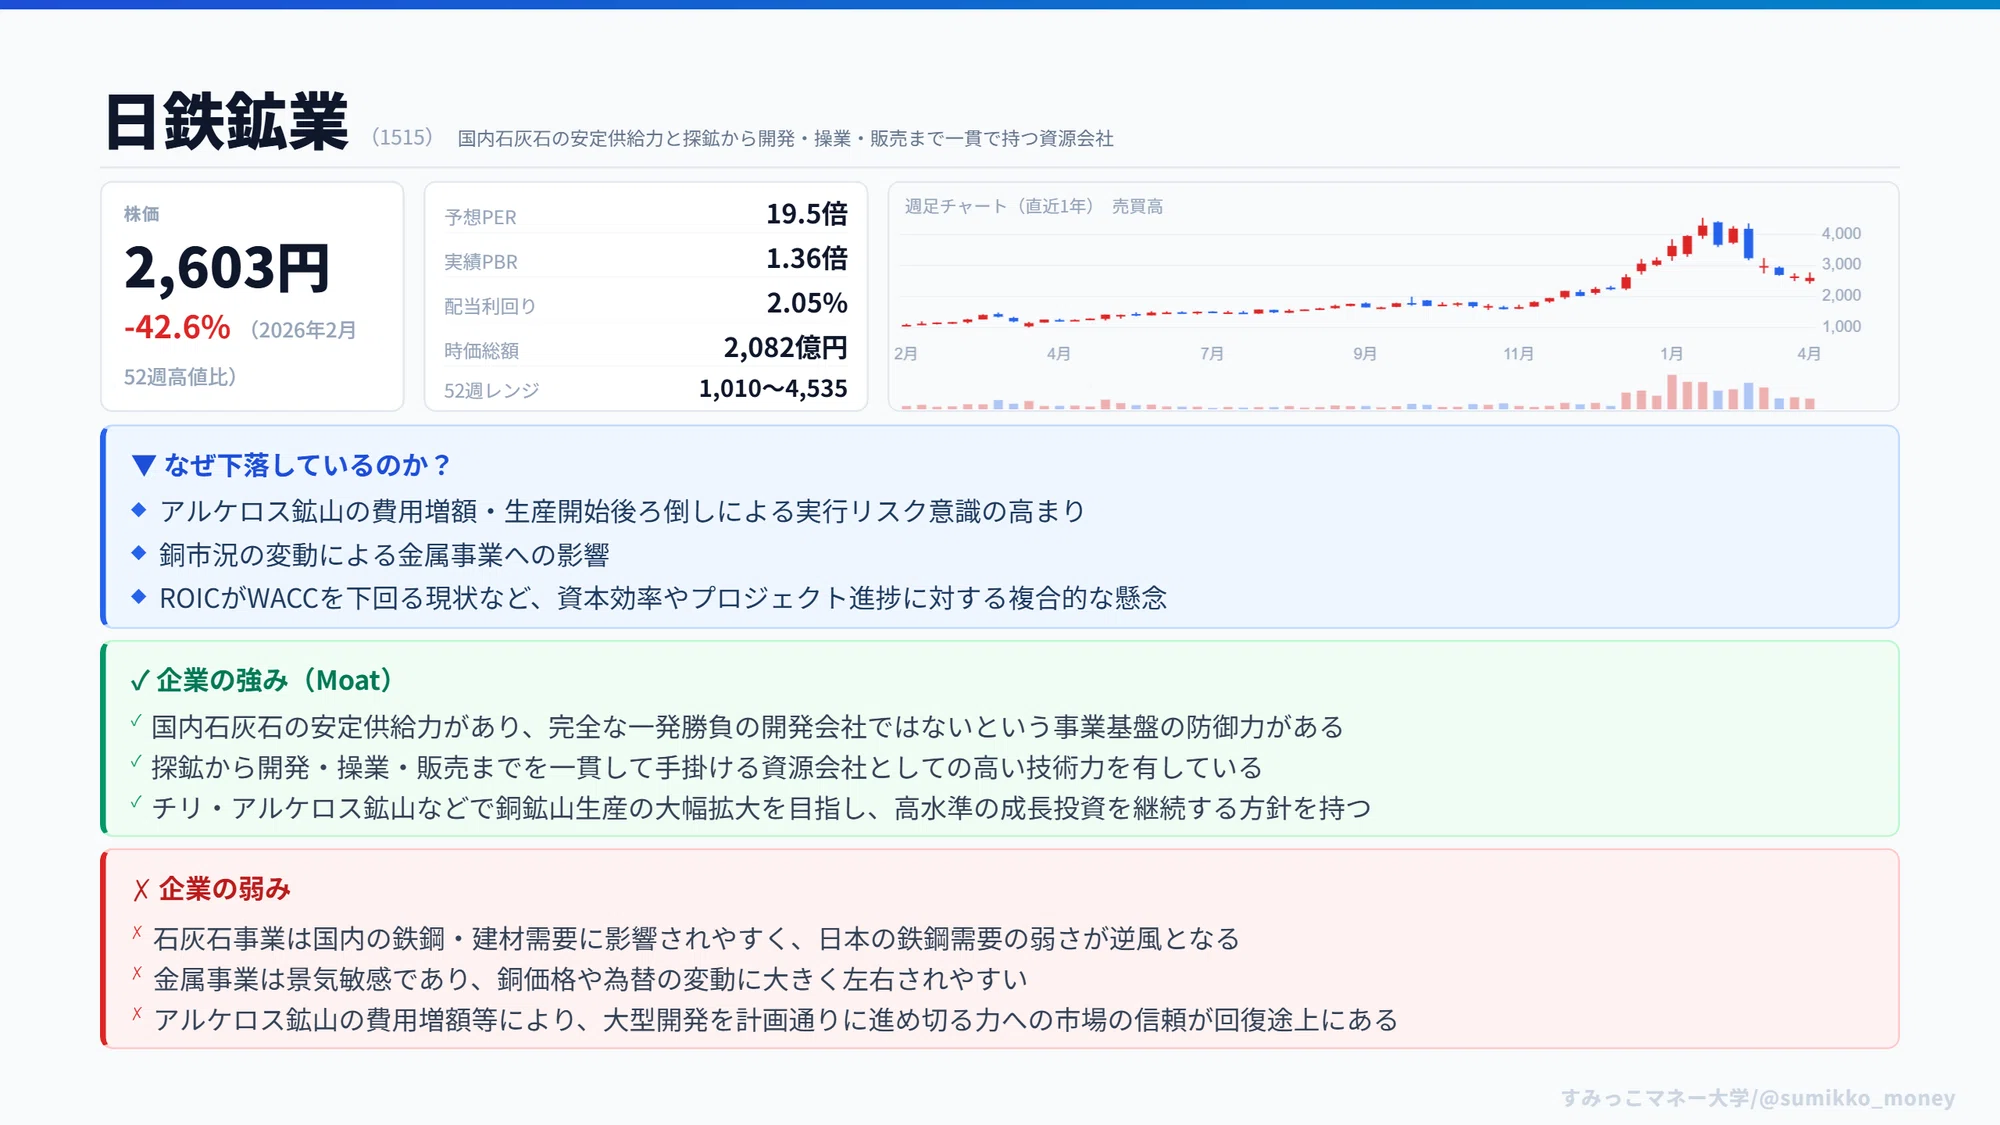This screenshot has width=2000, height=1125.
Task: Click the 2.05% dividend yield value
Action: point(807,303)
